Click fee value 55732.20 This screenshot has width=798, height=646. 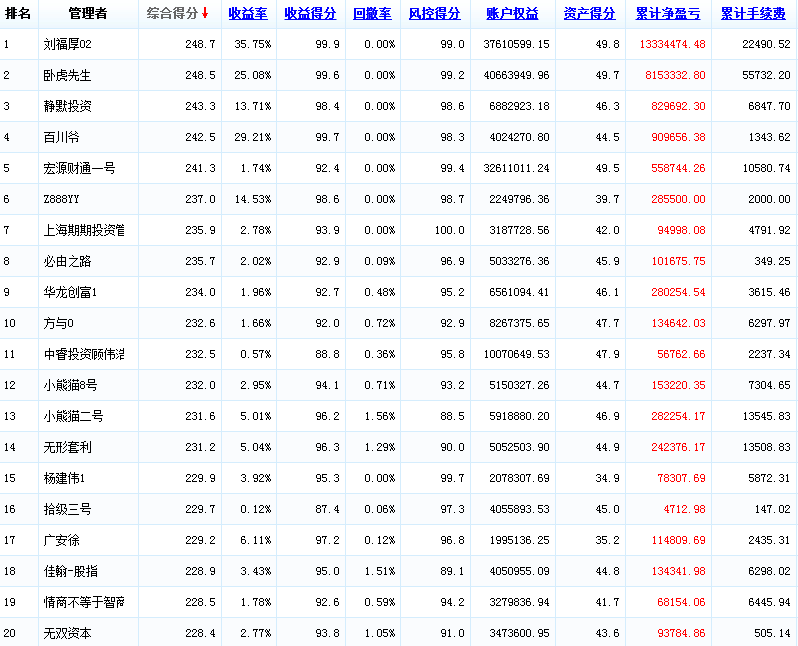click(x=766, y=75)
